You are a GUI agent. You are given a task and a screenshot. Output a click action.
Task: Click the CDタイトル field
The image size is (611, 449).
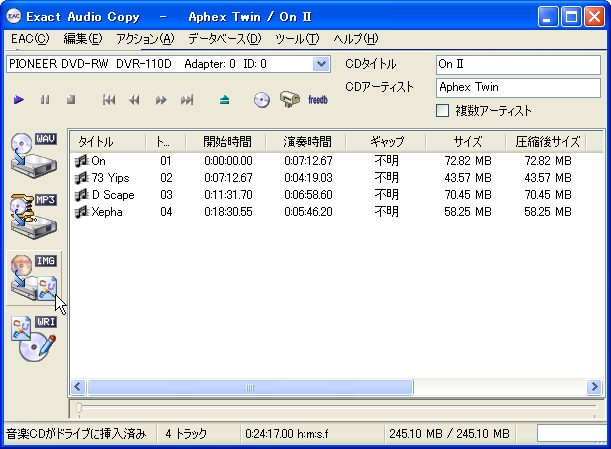point(518,64)
